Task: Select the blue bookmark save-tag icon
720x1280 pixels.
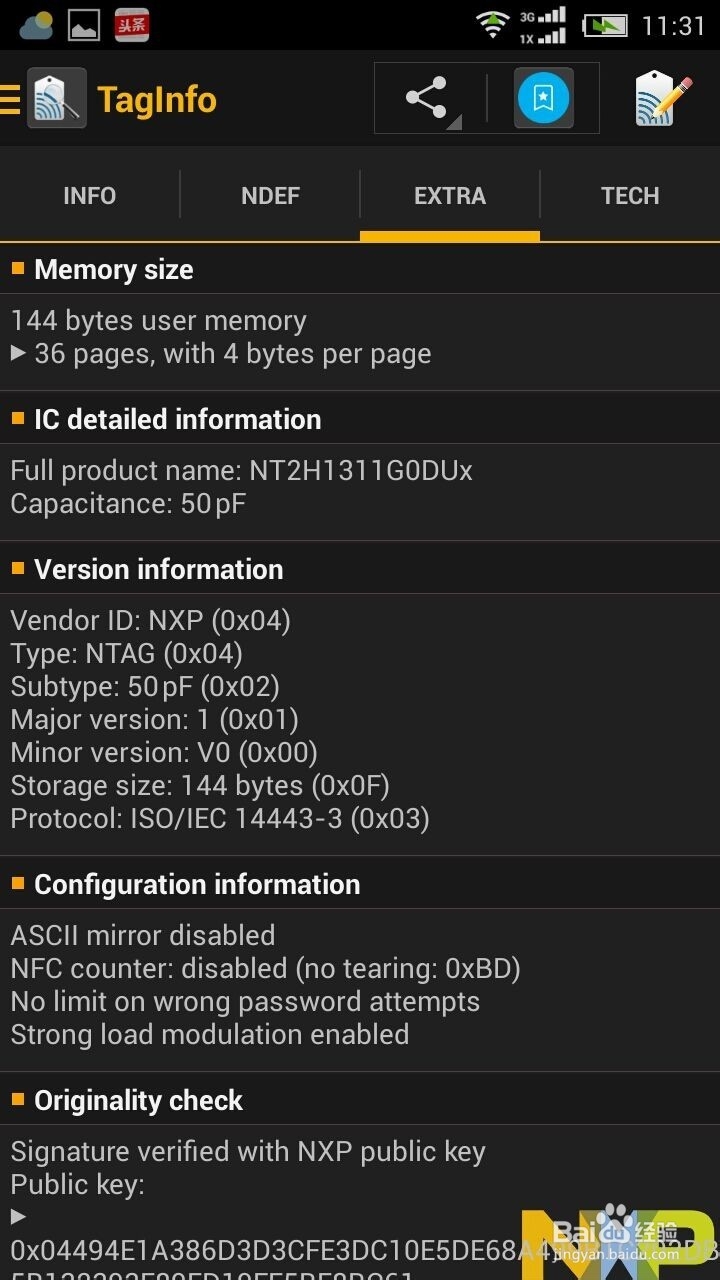Action: pyautogui.click(x=541, y=97)
